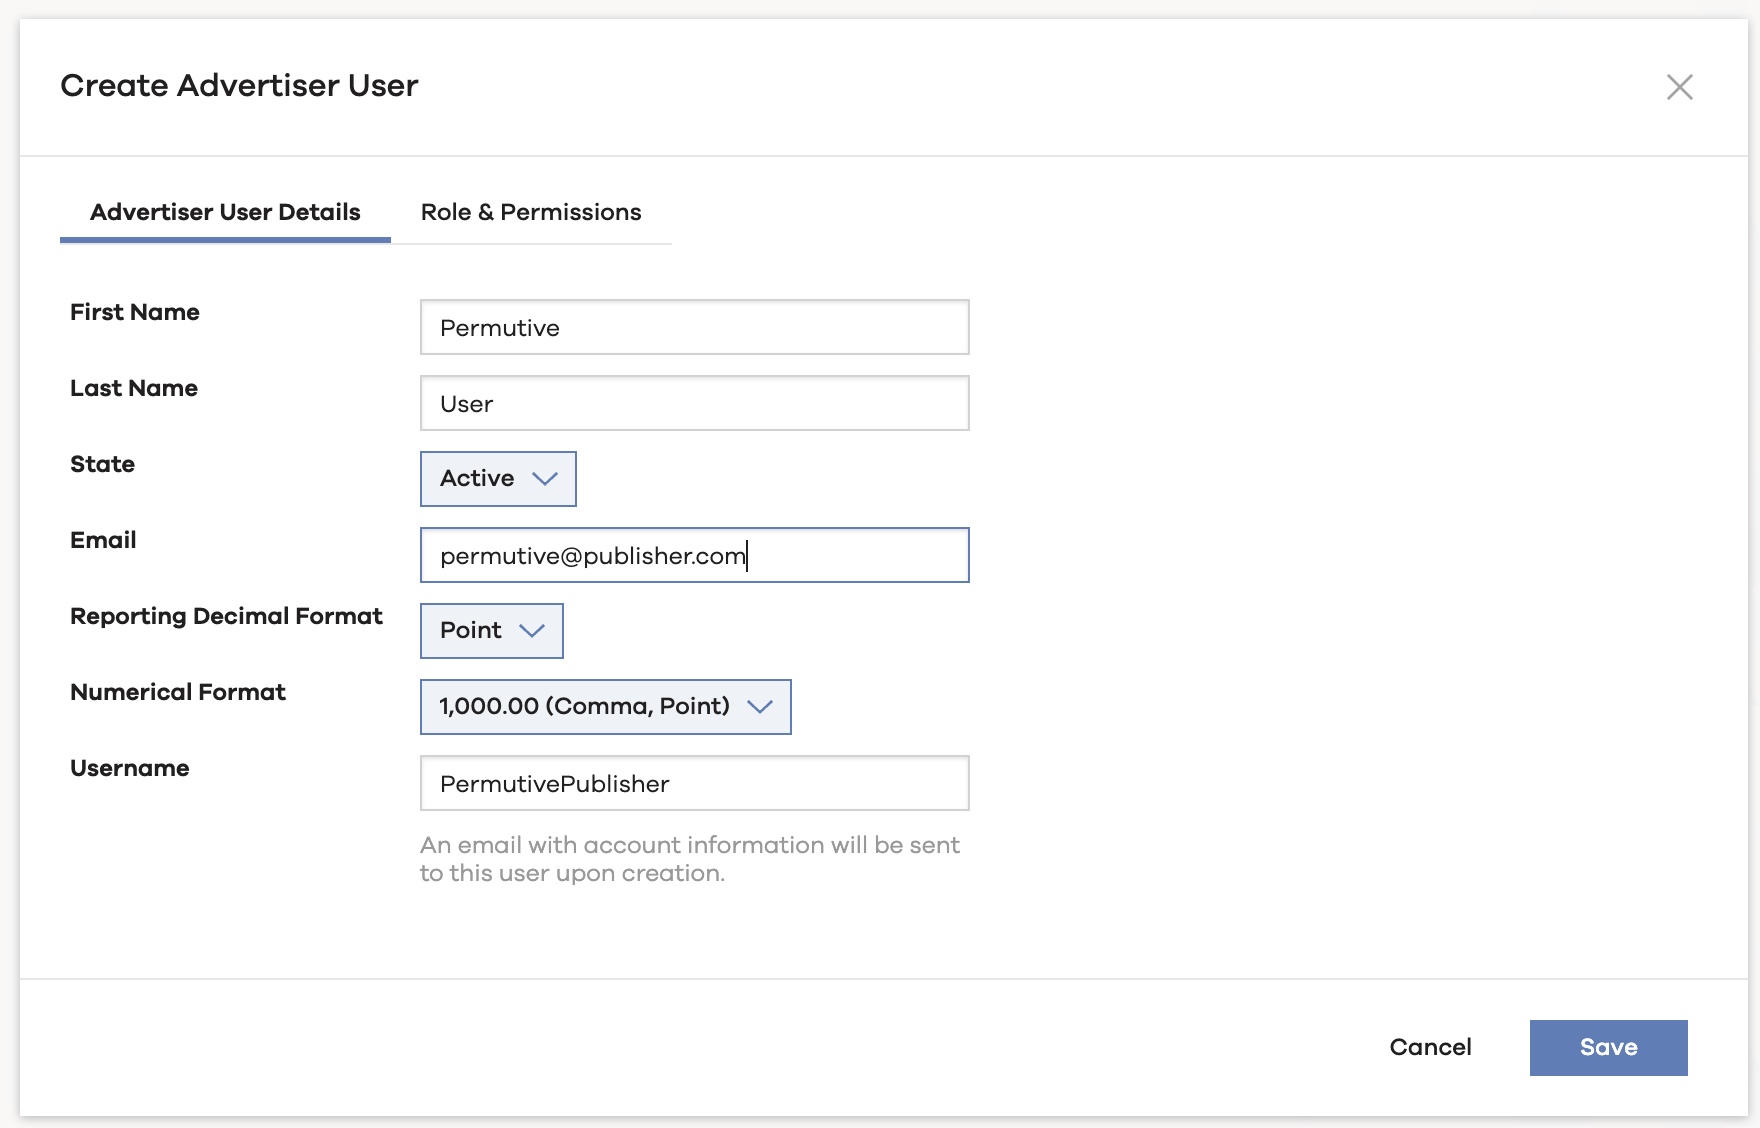Open the Reporting Decimal Format dropdown
1760x1128 pixels.
(x=492, y=631)
